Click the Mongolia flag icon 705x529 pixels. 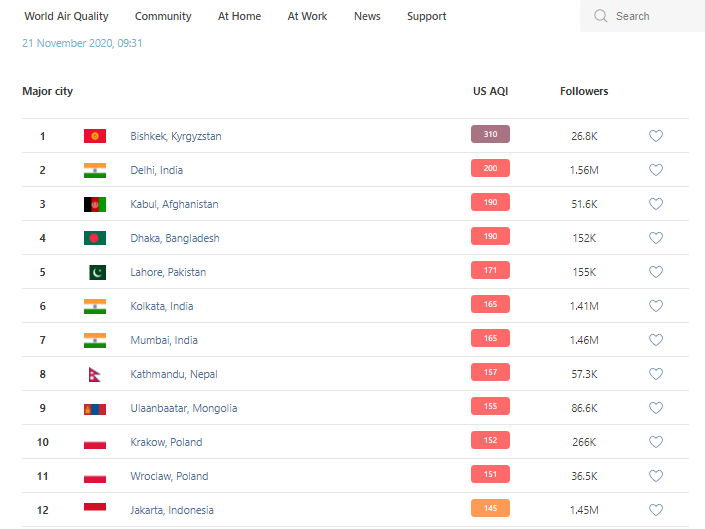click(95, 408)
